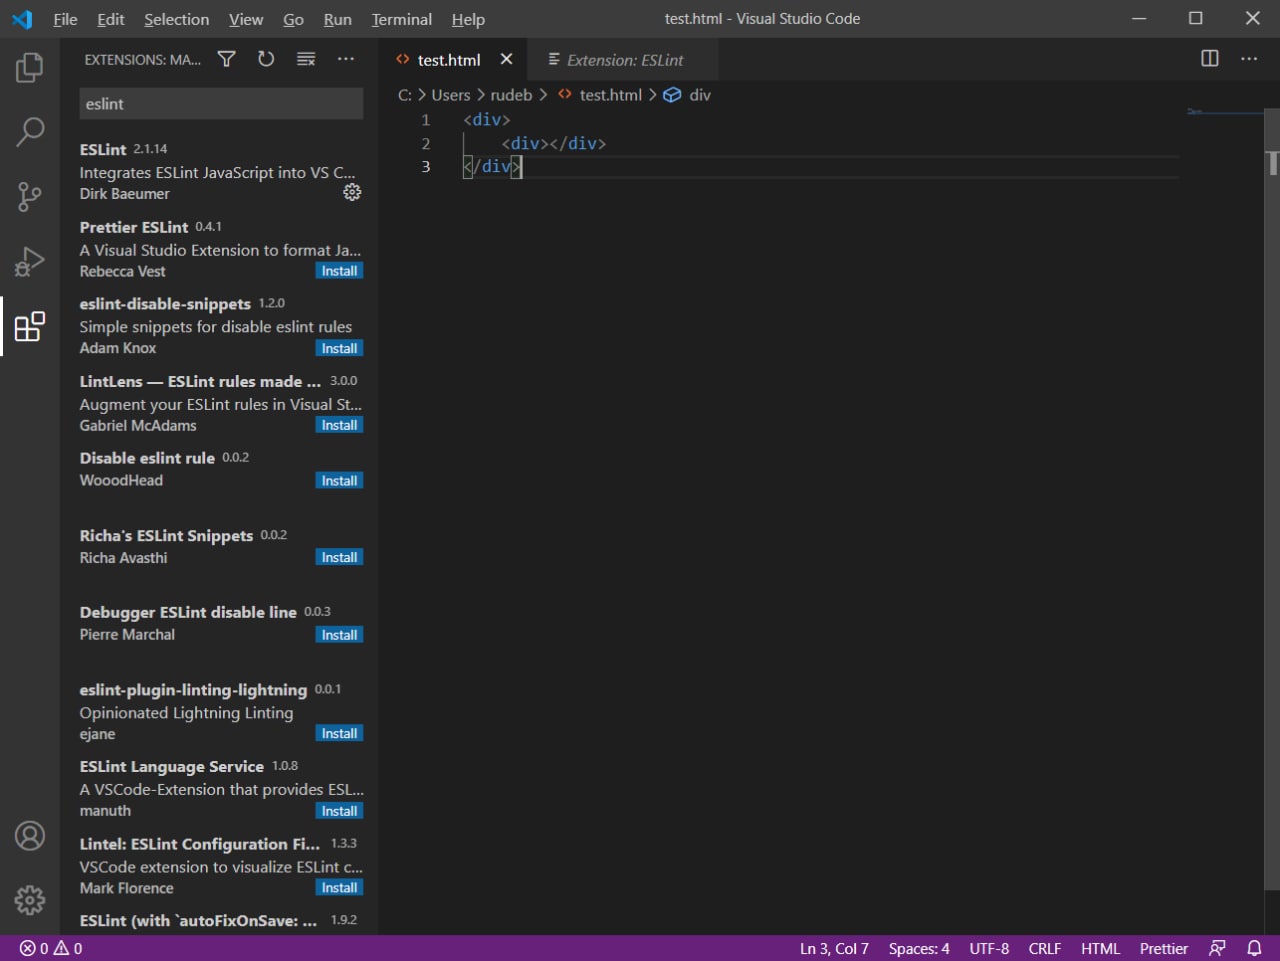
Task: Open Run and Debug view
Action: click(x=30, y=261)
